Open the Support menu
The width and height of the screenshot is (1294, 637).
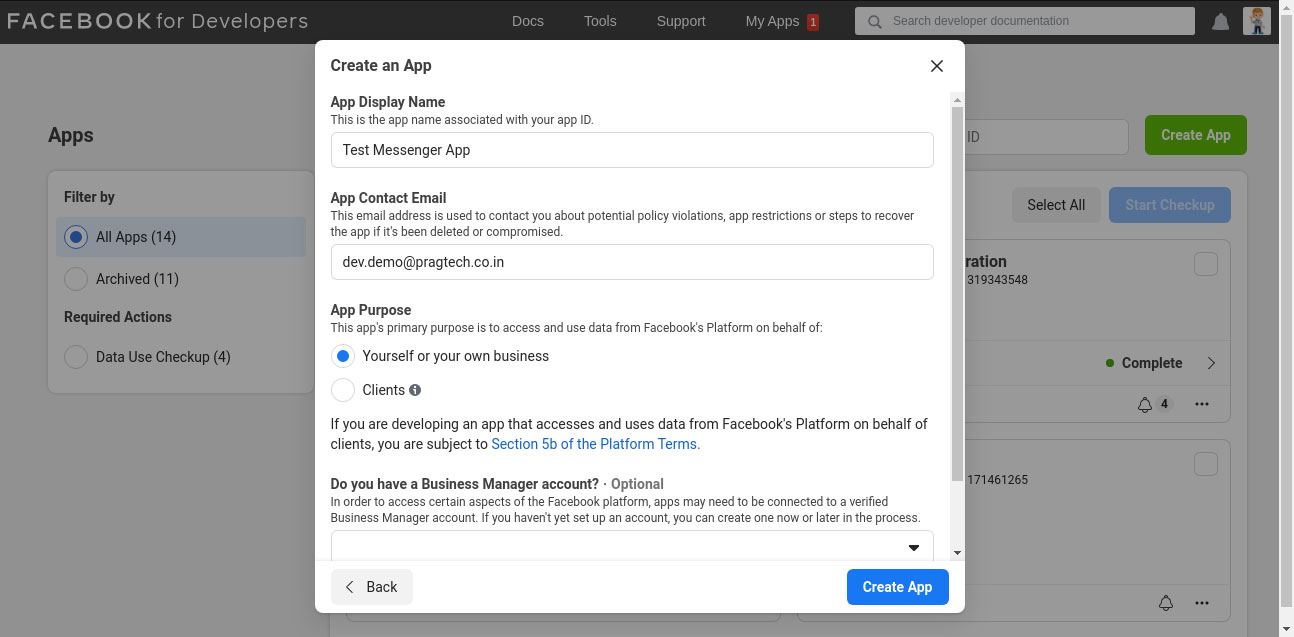pos(681,21)
